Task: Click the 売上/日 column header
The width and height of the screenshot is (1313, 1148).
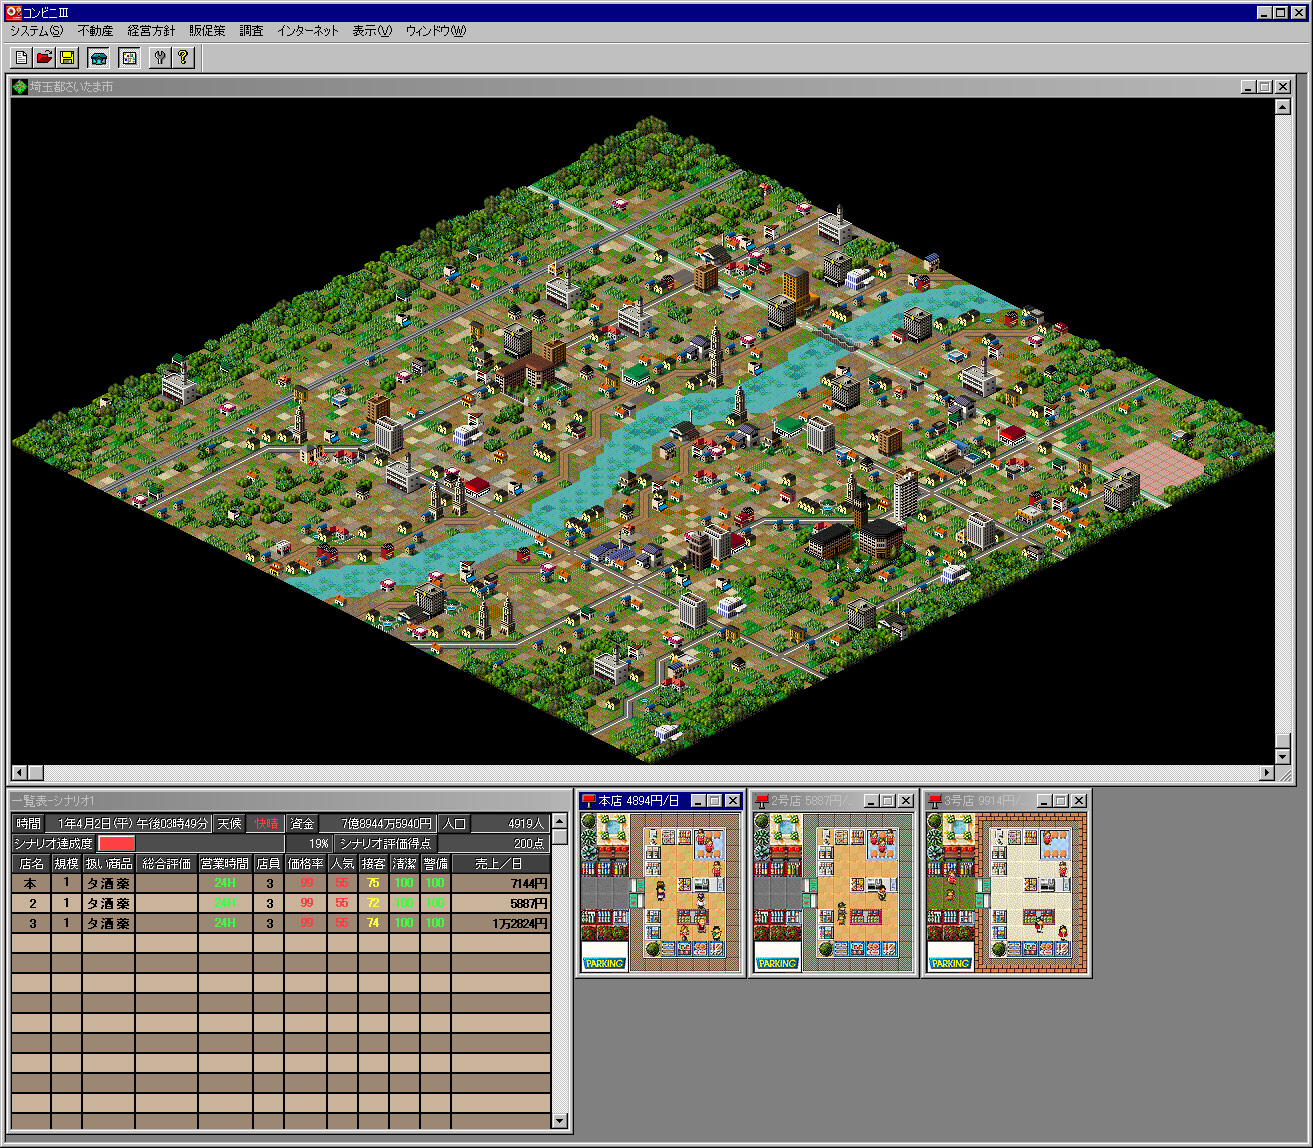Action: (500, 863)
